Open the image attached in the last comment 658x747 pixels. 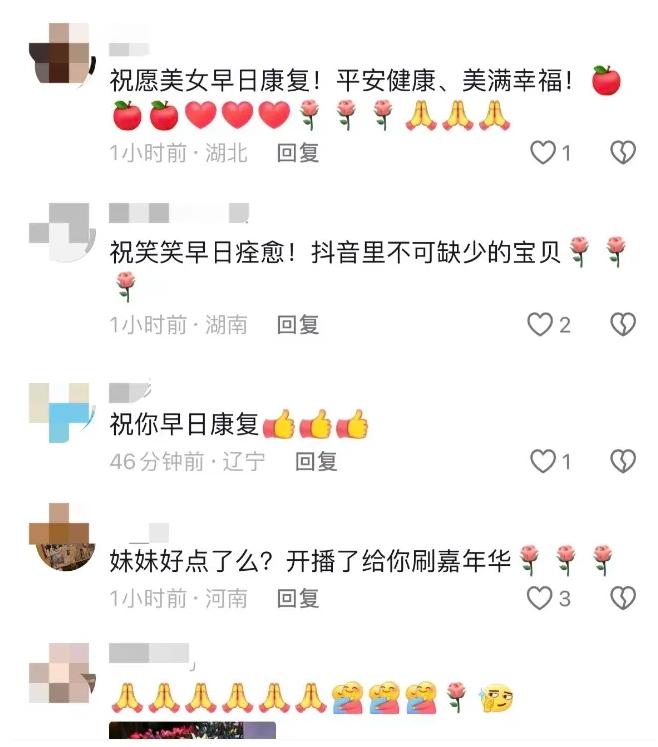click(x=192, y=731)
